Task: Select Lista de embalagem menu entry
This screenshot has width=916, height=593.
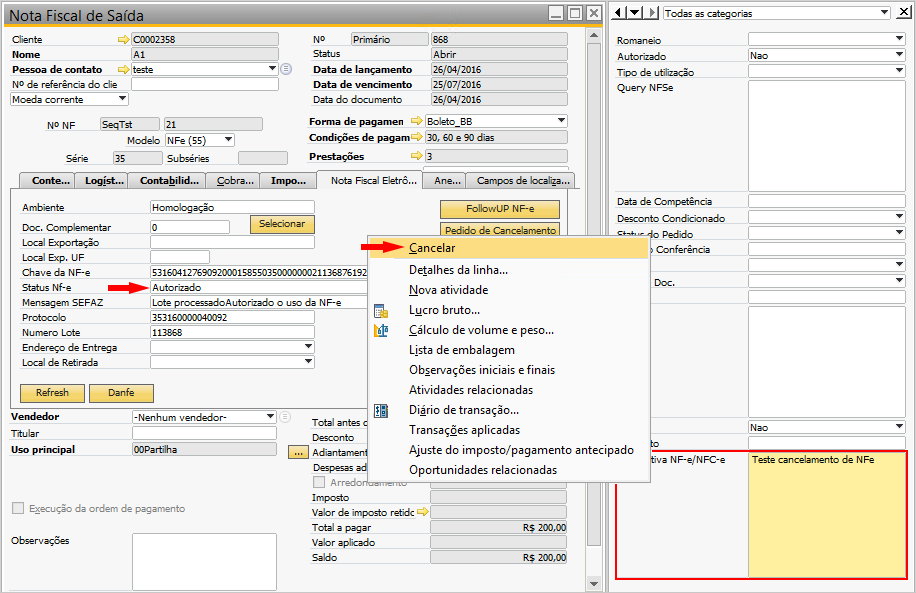Action: (x=508, y=350)
